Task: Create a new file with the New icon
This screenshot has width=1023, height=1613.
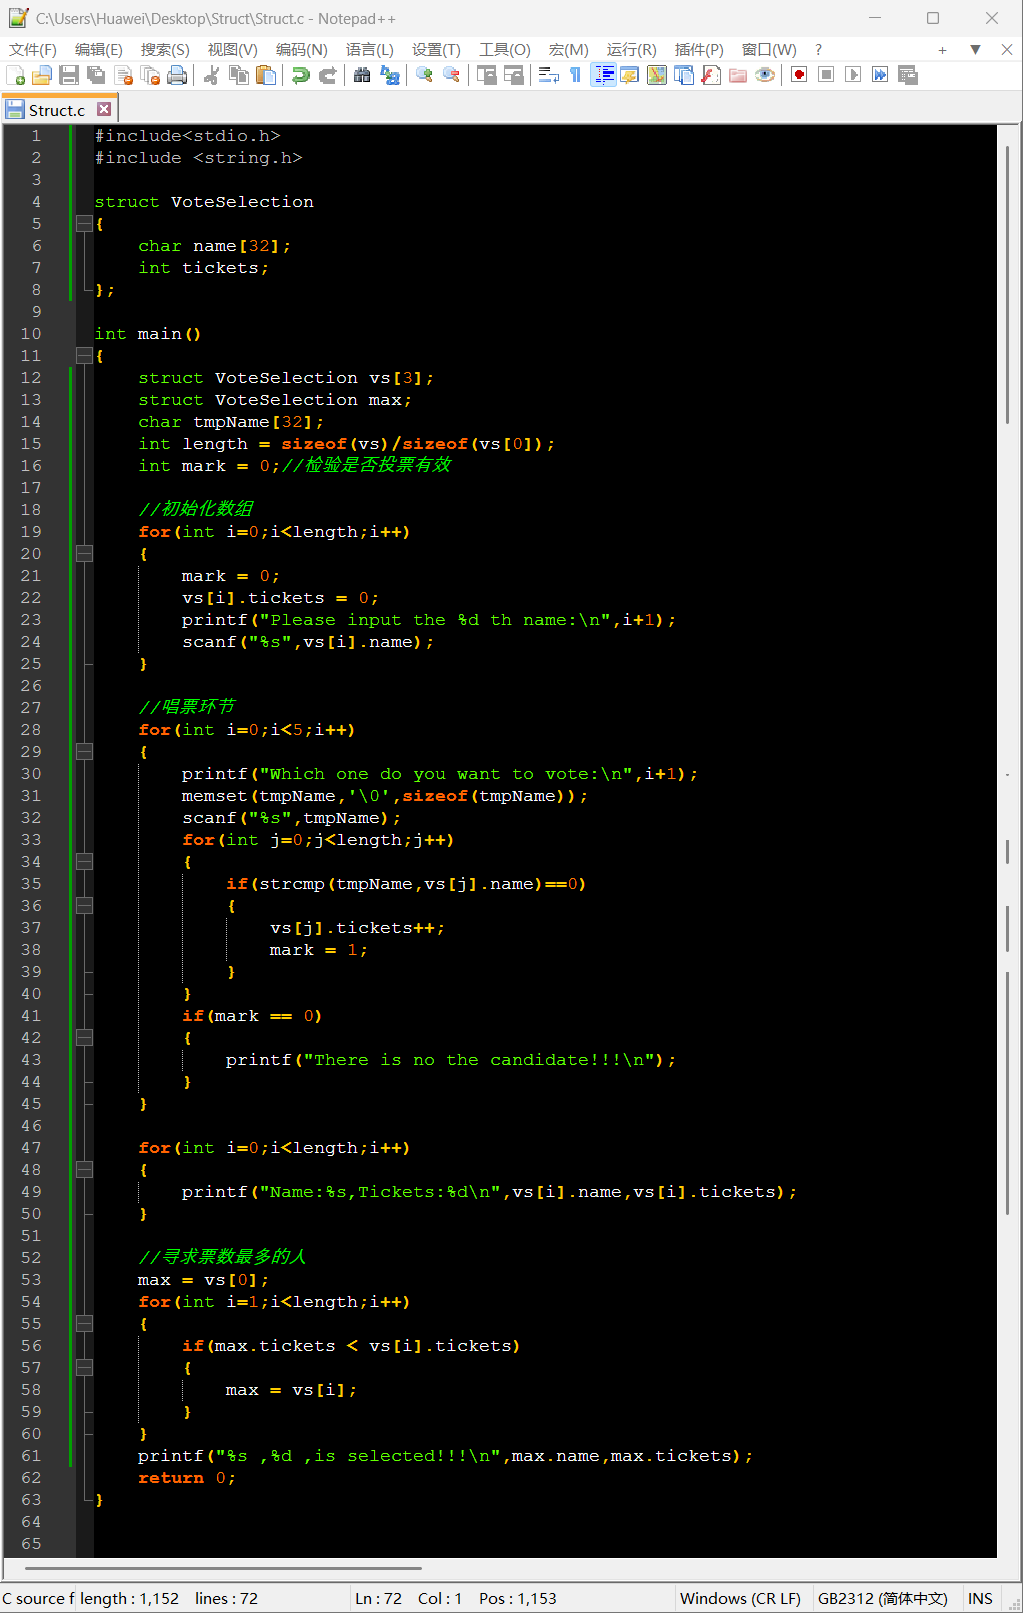Action: pos(16,75)
